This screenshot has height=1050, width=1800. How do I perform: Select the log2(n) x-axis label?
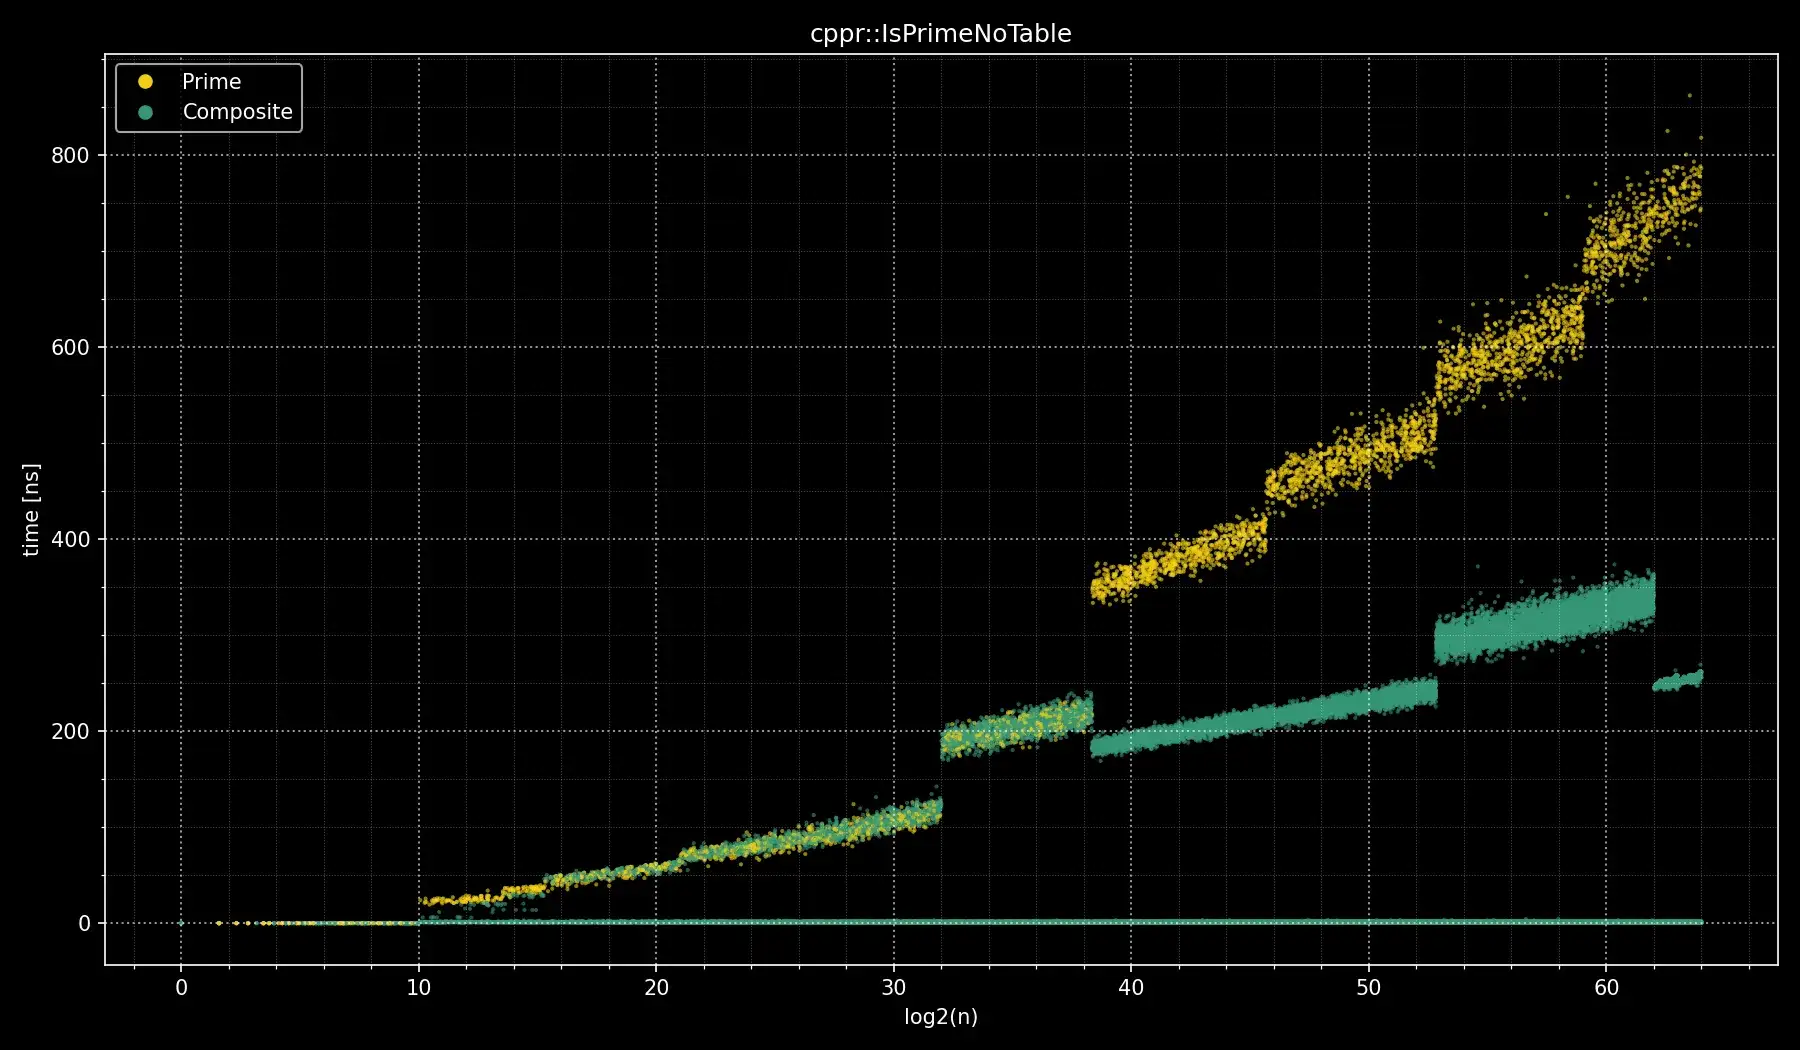[940, 1017]
